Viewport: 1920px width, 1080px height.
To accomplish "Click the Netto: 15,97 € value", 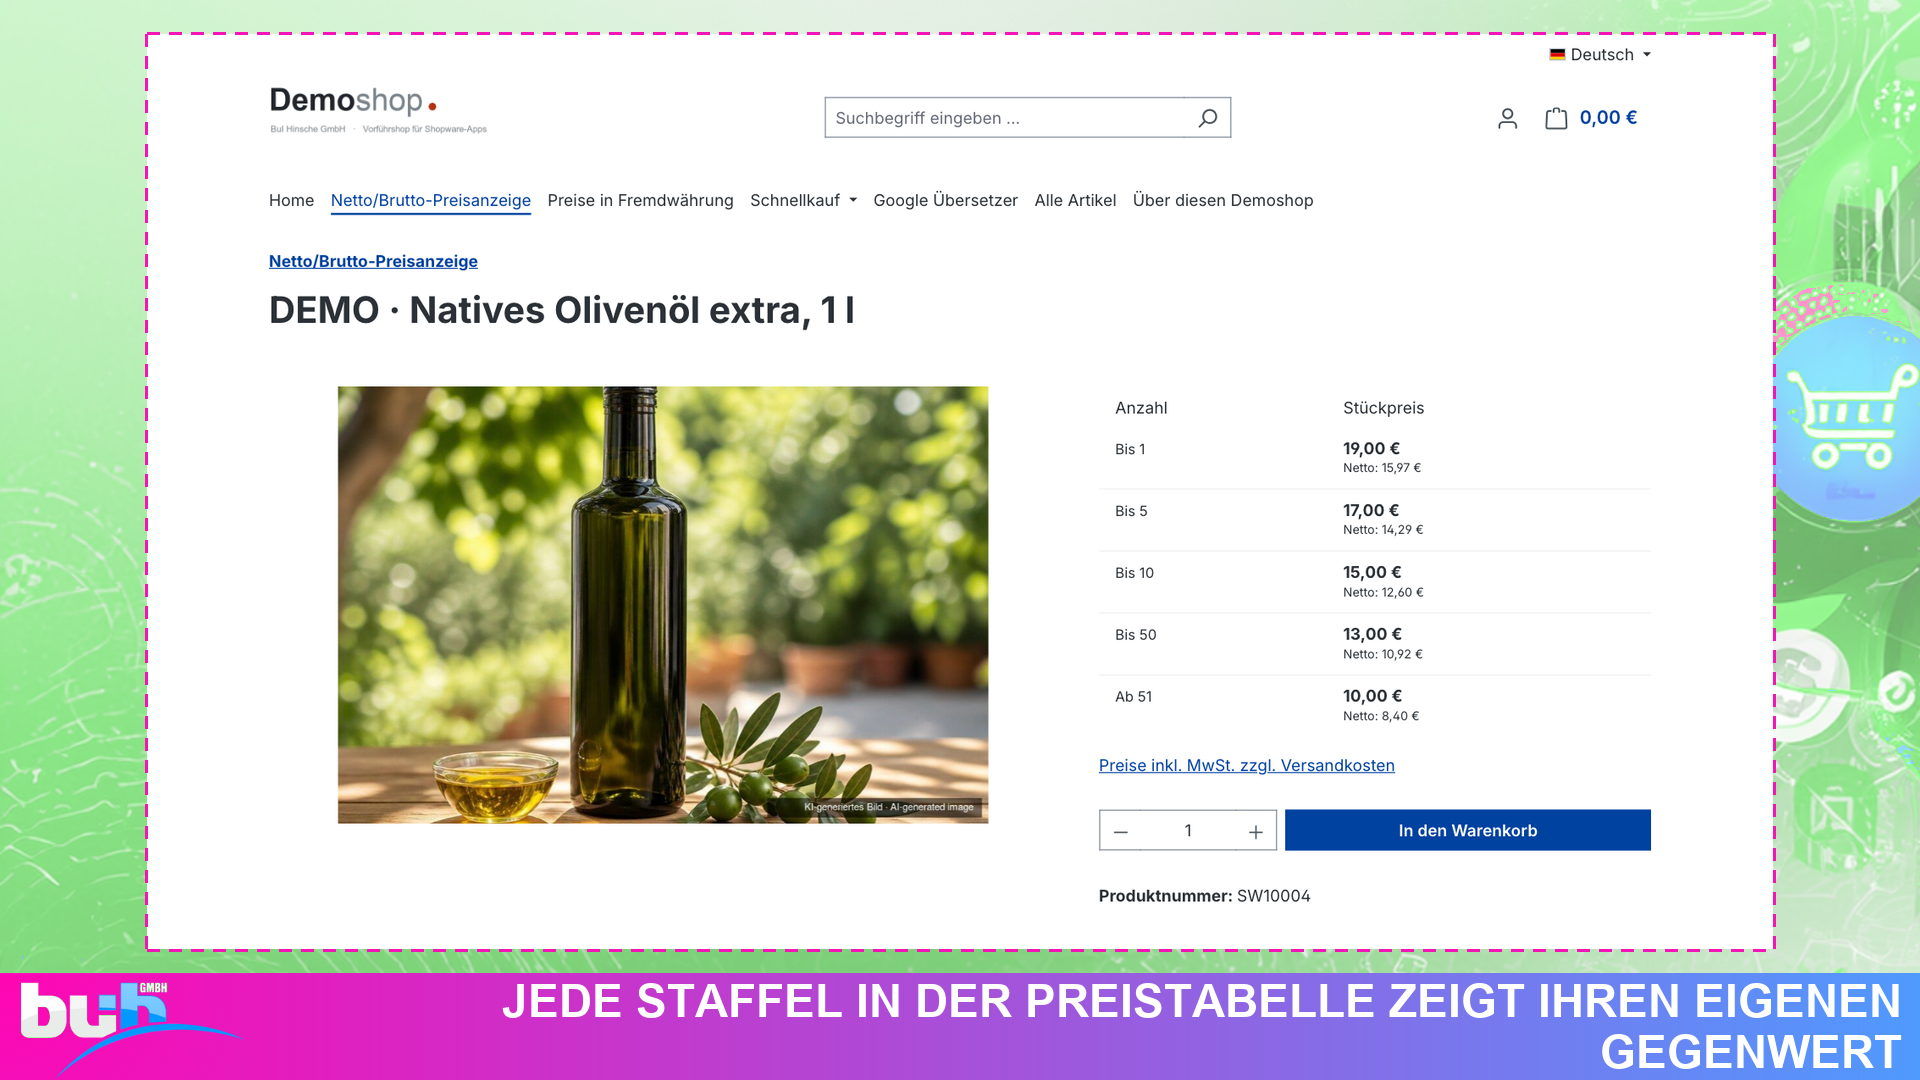I will coord(1382,468).
